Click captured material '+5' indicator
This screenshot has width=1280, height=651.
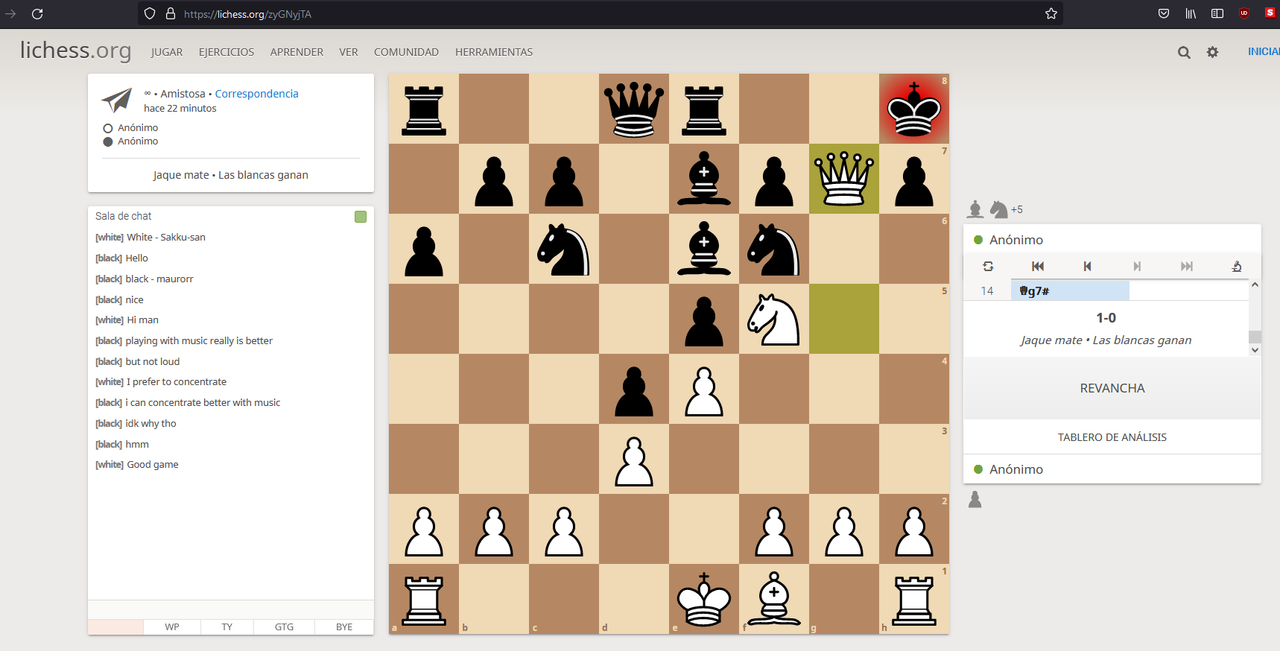1017,210
